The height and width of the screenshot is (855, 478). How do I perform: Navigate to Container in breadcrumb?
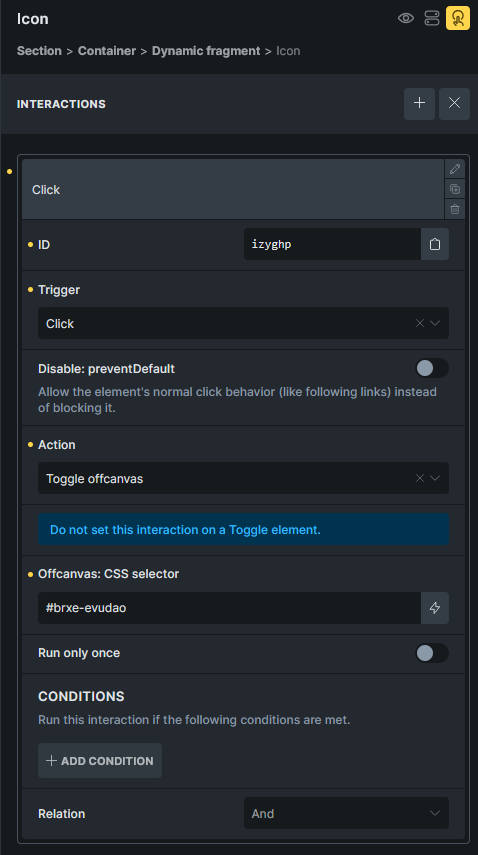pos(107,51)
